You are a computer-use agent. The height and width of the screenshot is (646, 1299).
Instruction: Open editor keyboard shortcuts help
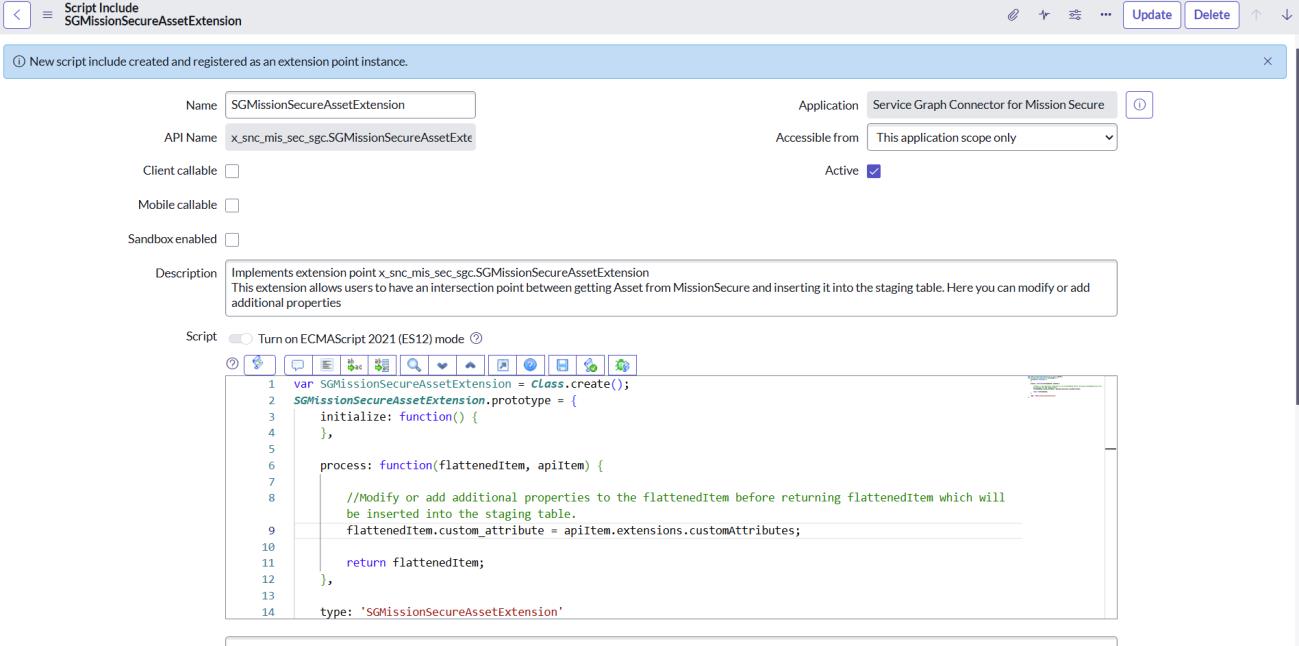(x=530, y=365)
